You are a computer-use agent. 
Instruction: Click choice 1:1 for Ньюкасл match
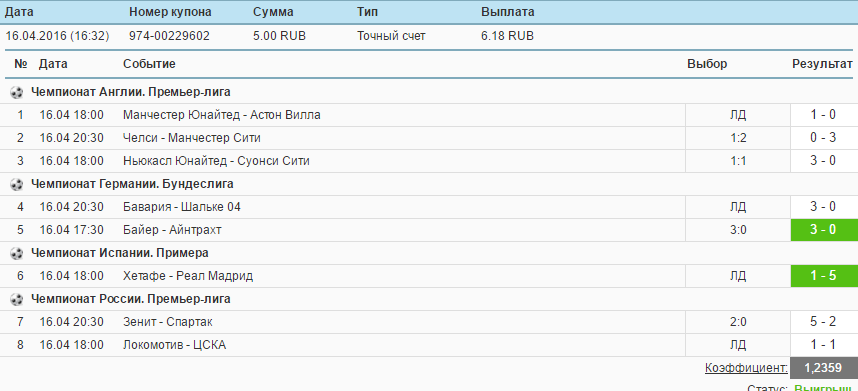[738, 161]
